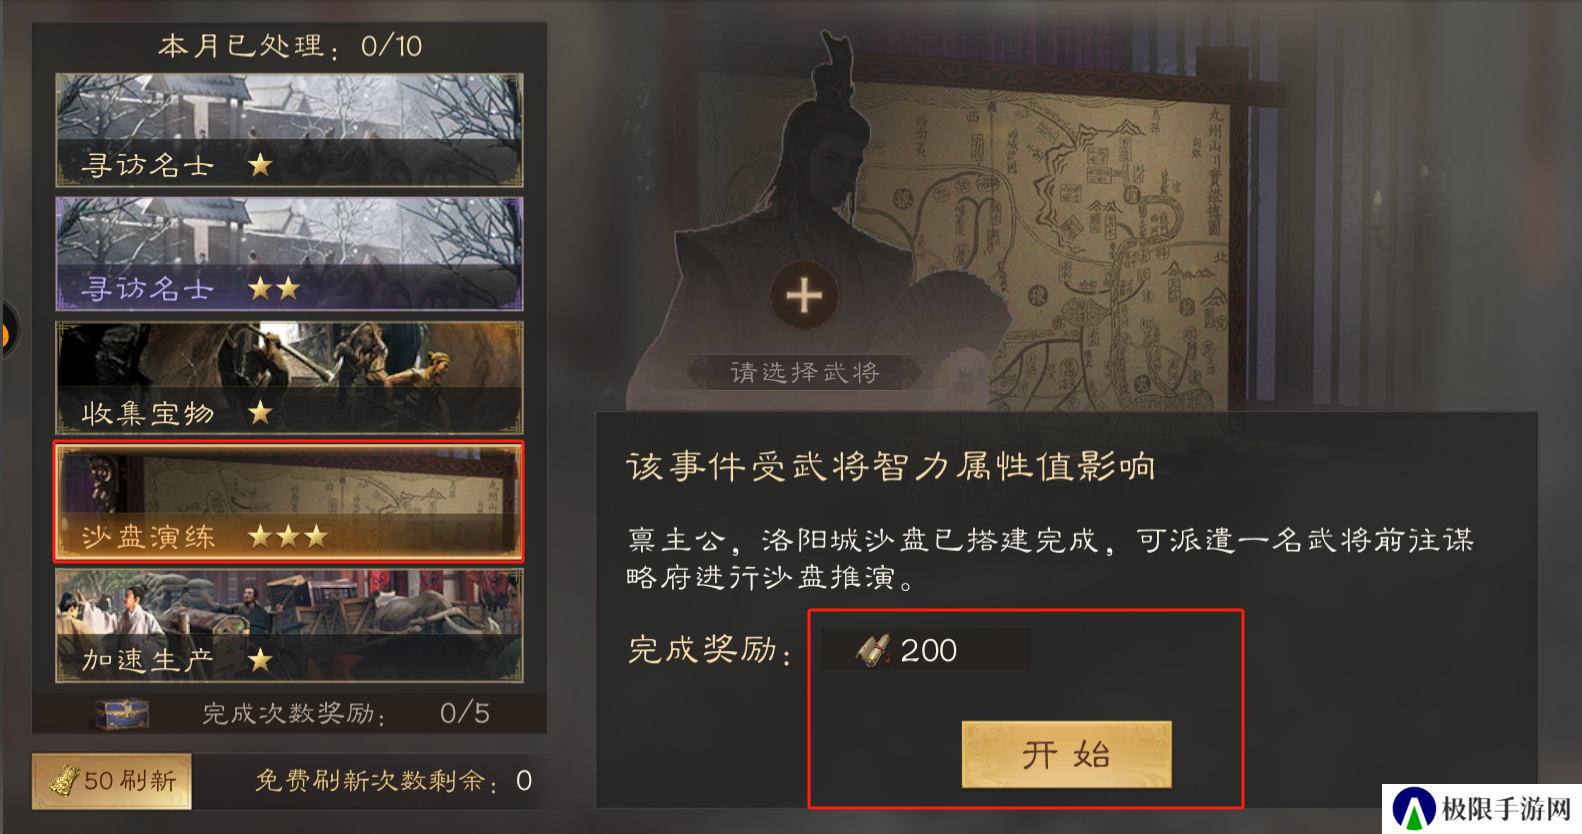This screenshot has width=1582, height=834.
Task: Click the 请选择武将 label
Action: point(804,373)
